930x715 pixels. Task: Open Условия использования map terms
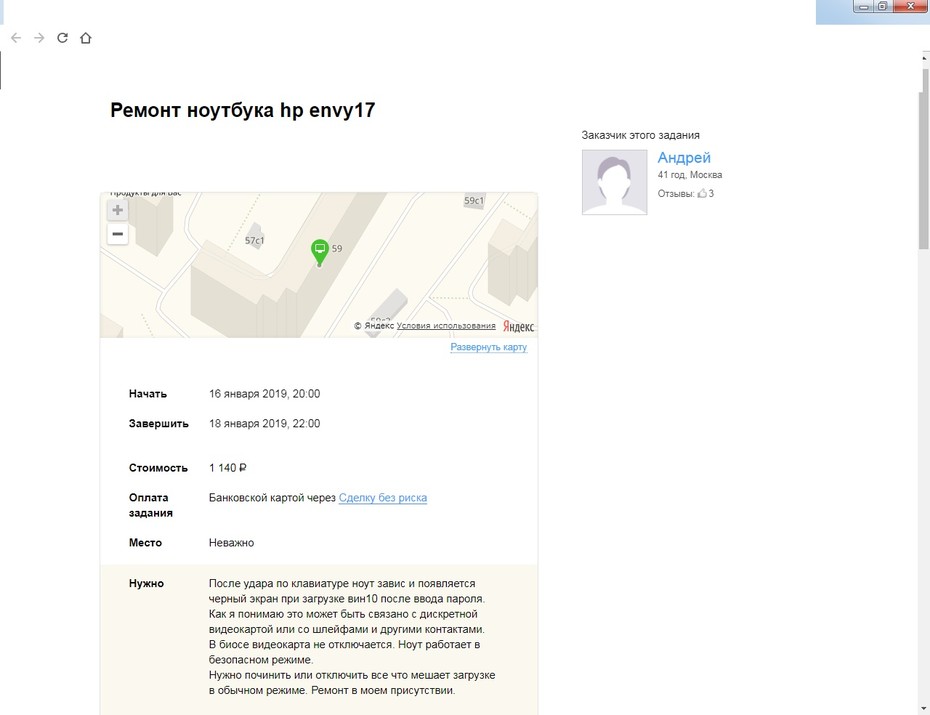coord(446,325)
